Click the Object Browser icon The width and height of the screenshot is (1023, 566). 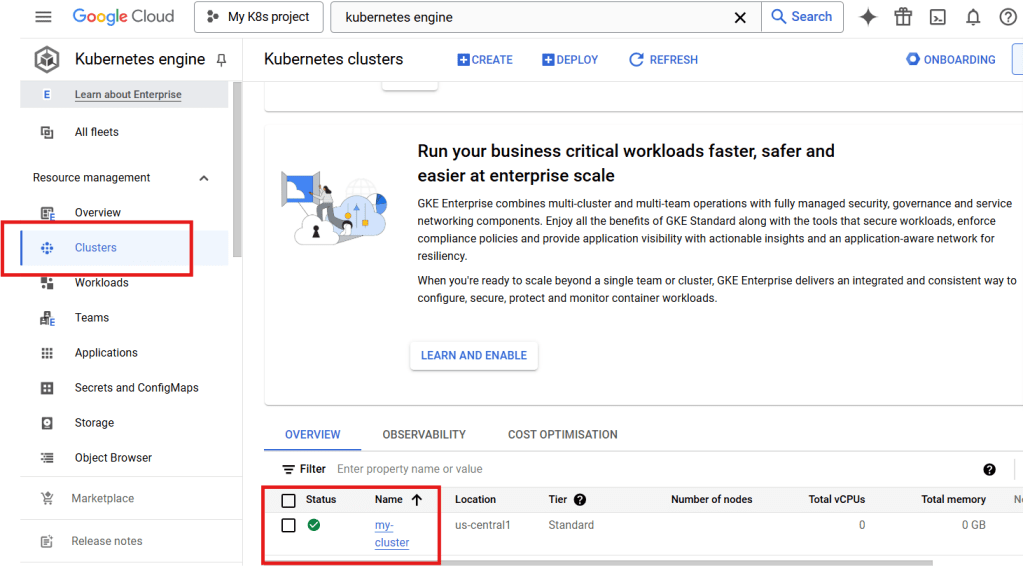47,458
